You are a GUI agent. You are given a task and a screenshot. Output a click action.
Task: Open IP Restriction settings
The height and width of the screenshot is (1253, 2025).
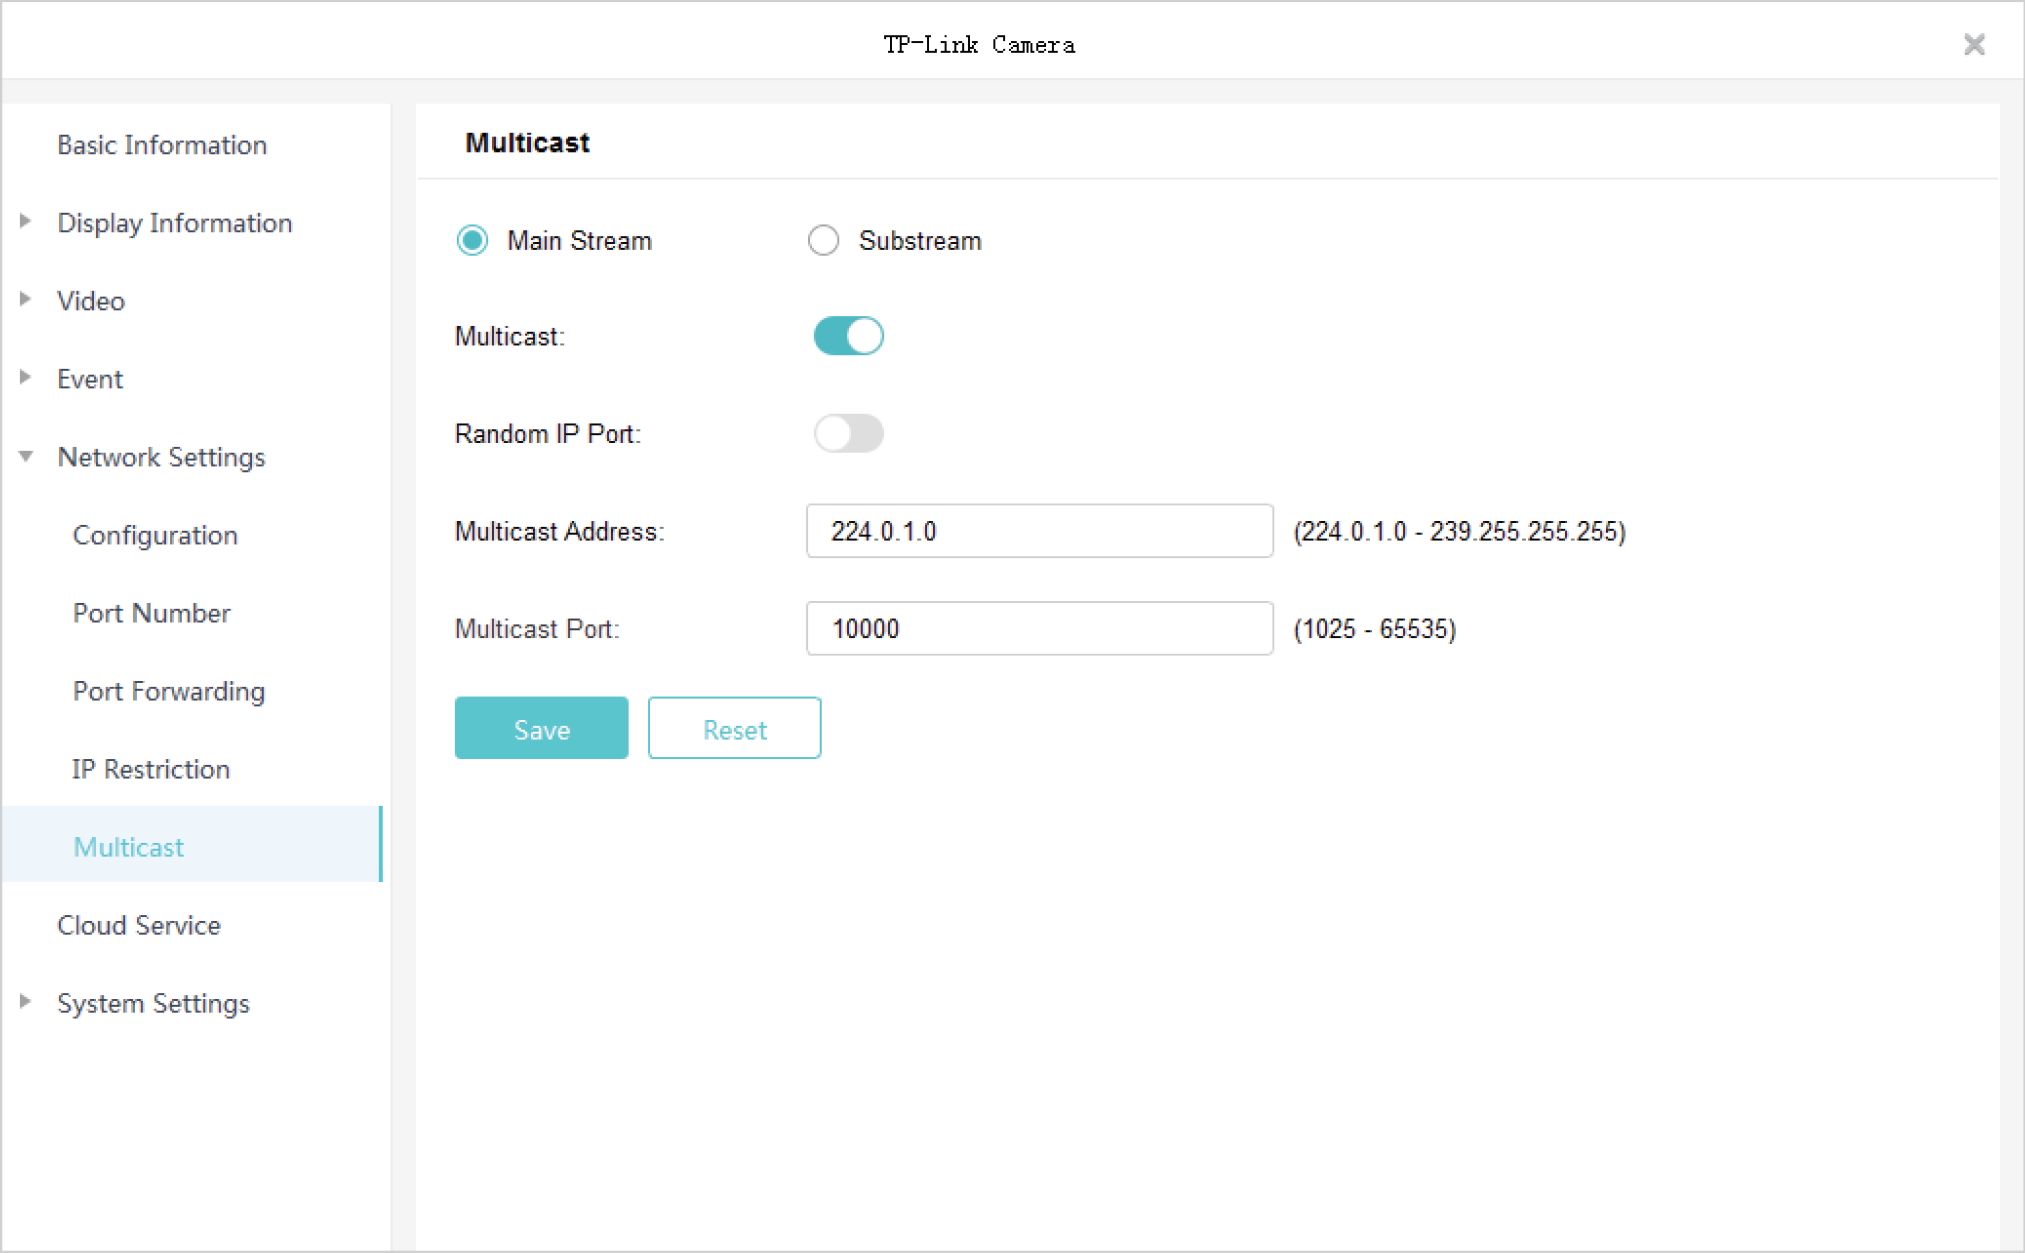pyautogui.click(x=151, y=769)
